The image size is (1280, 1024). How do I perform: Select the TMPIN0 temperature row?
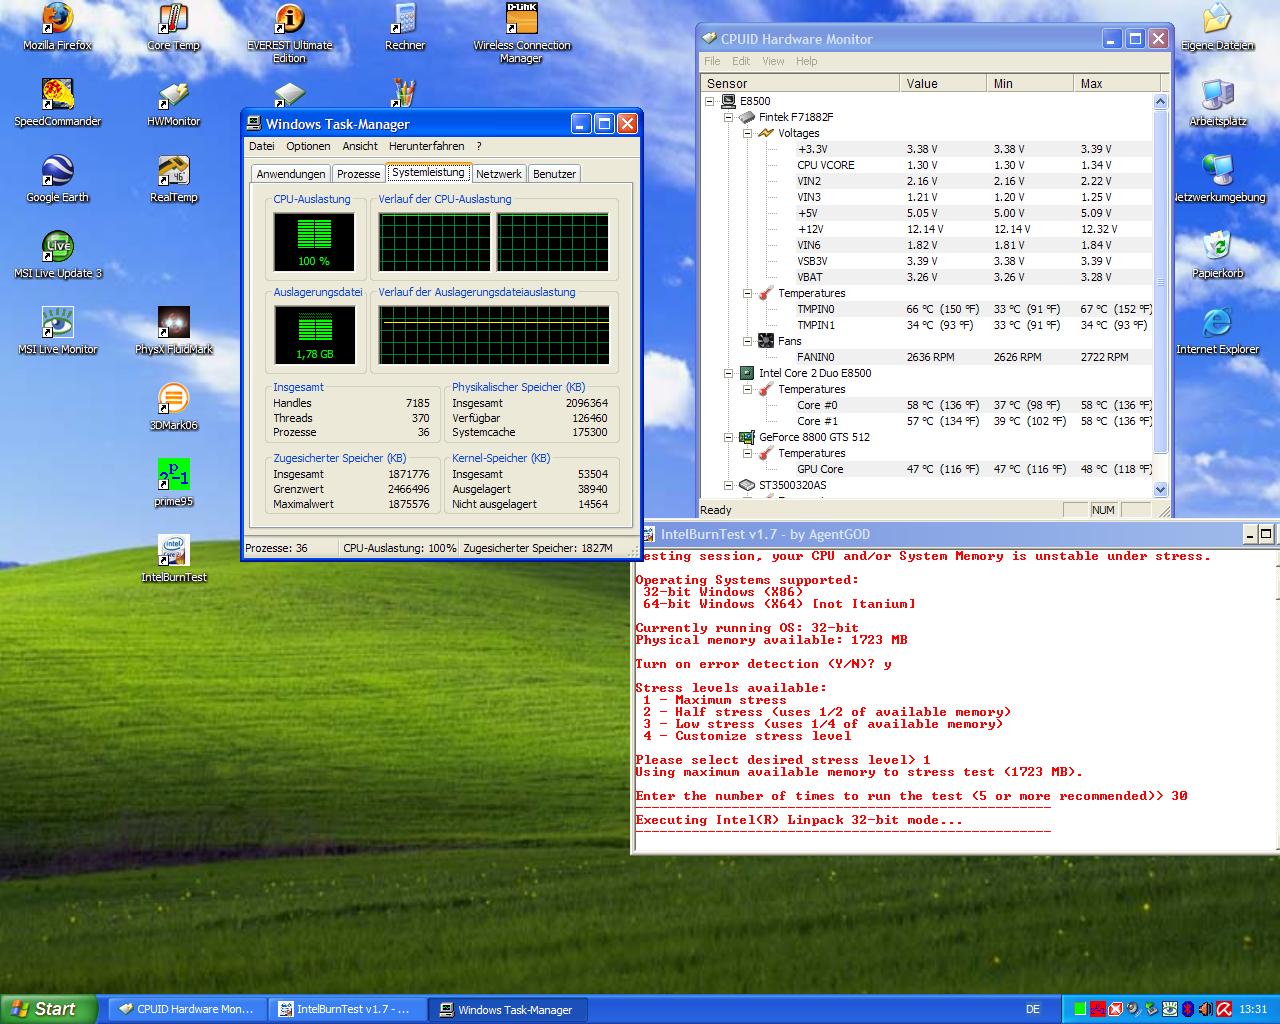point(928,309)
